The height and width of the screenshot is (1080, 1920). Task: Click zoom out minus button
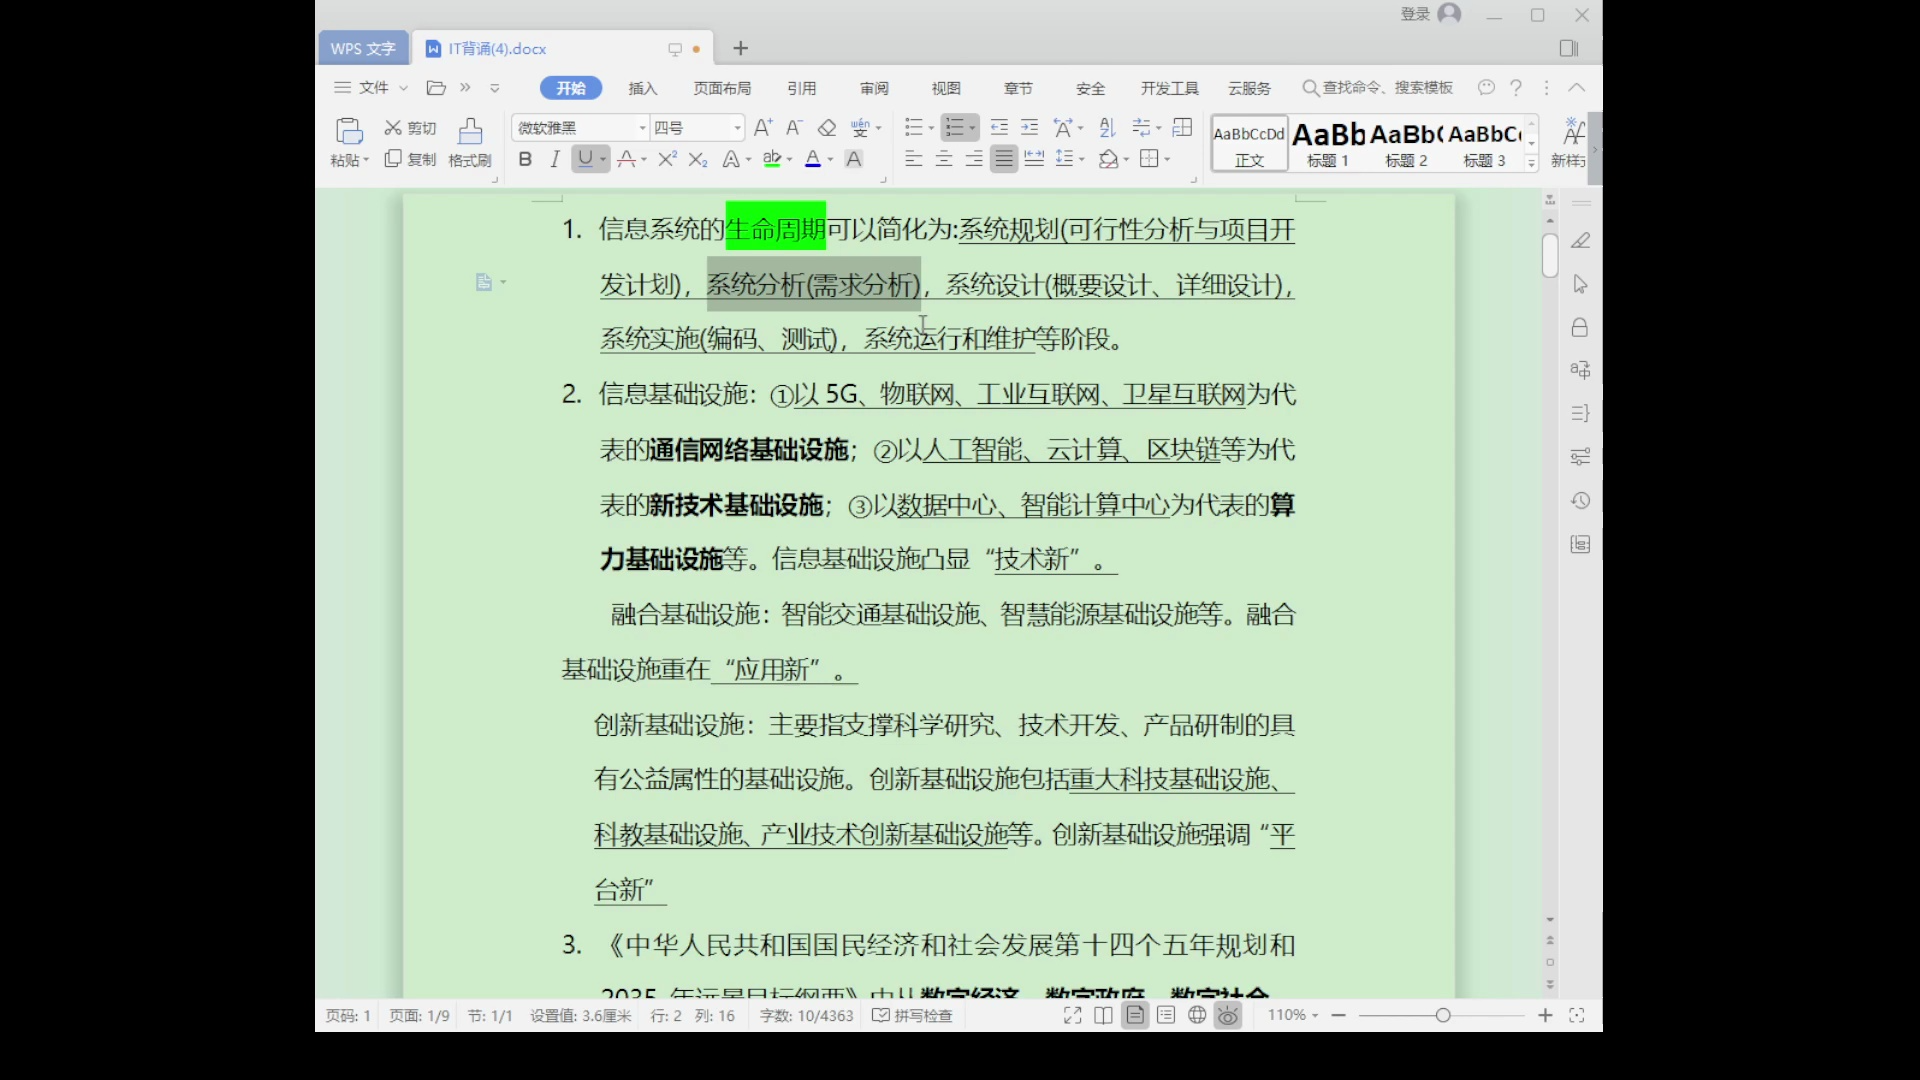[1339, 1015]
